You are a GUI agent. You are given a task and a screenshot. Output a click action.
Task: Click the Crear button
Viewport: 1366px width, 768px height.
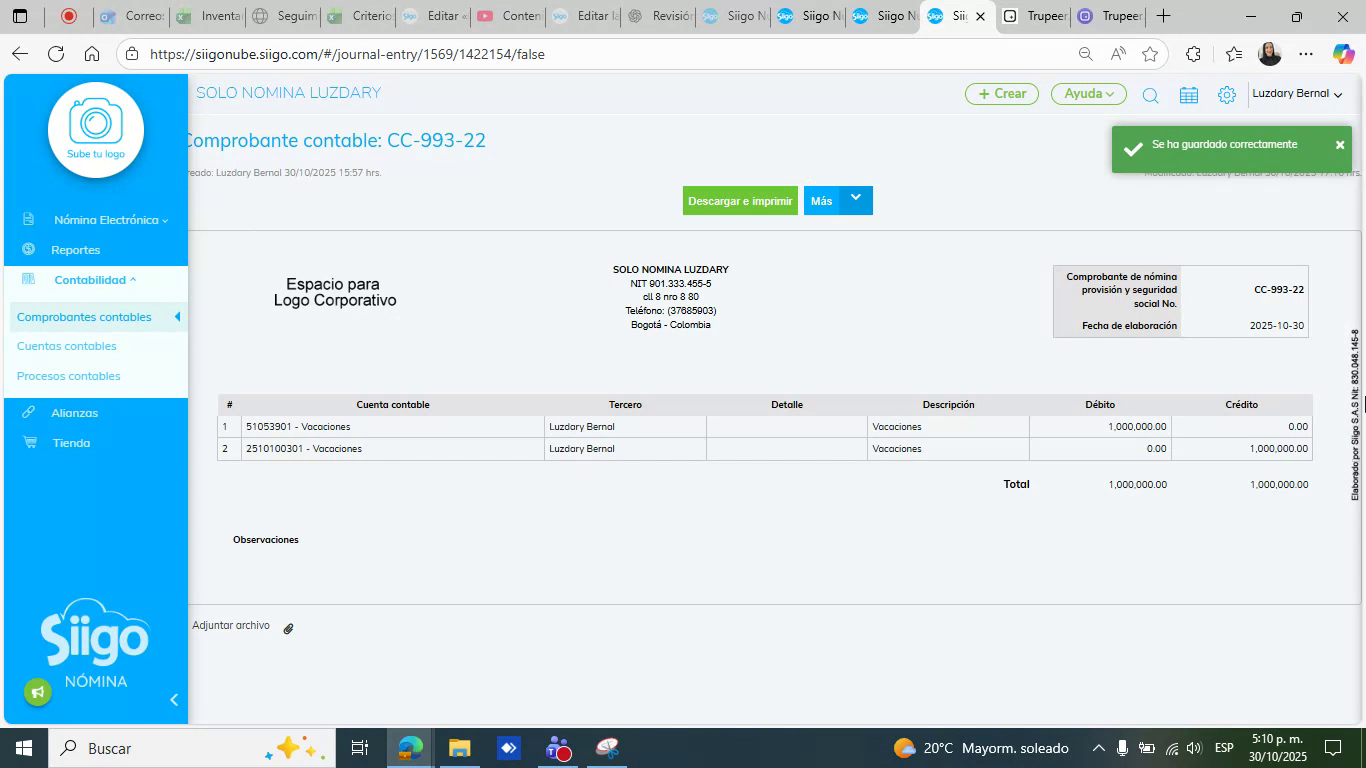[1002, 94]
